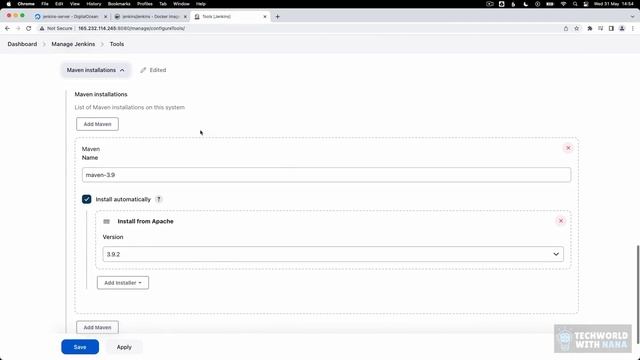Click the menu bar date and time
Viewport: 640px width, 360px height.
613,4
